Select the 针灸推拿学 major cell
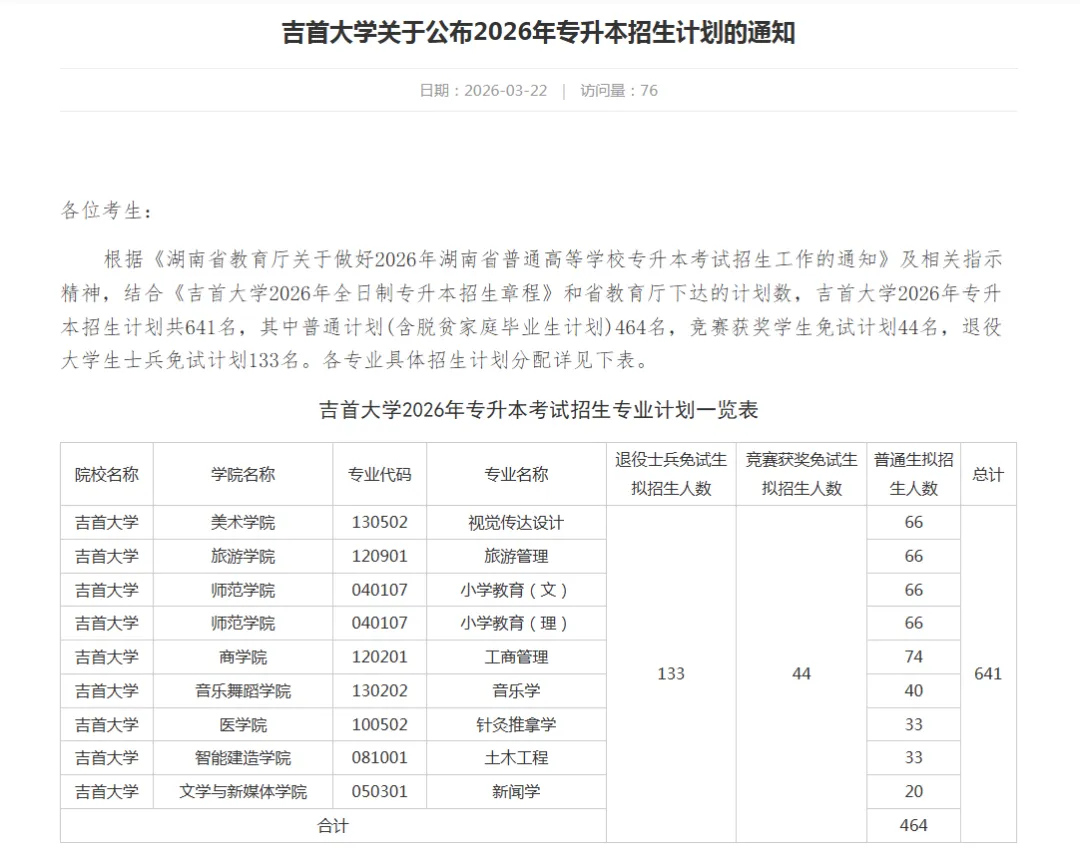1080x866 pixels. 516,724
